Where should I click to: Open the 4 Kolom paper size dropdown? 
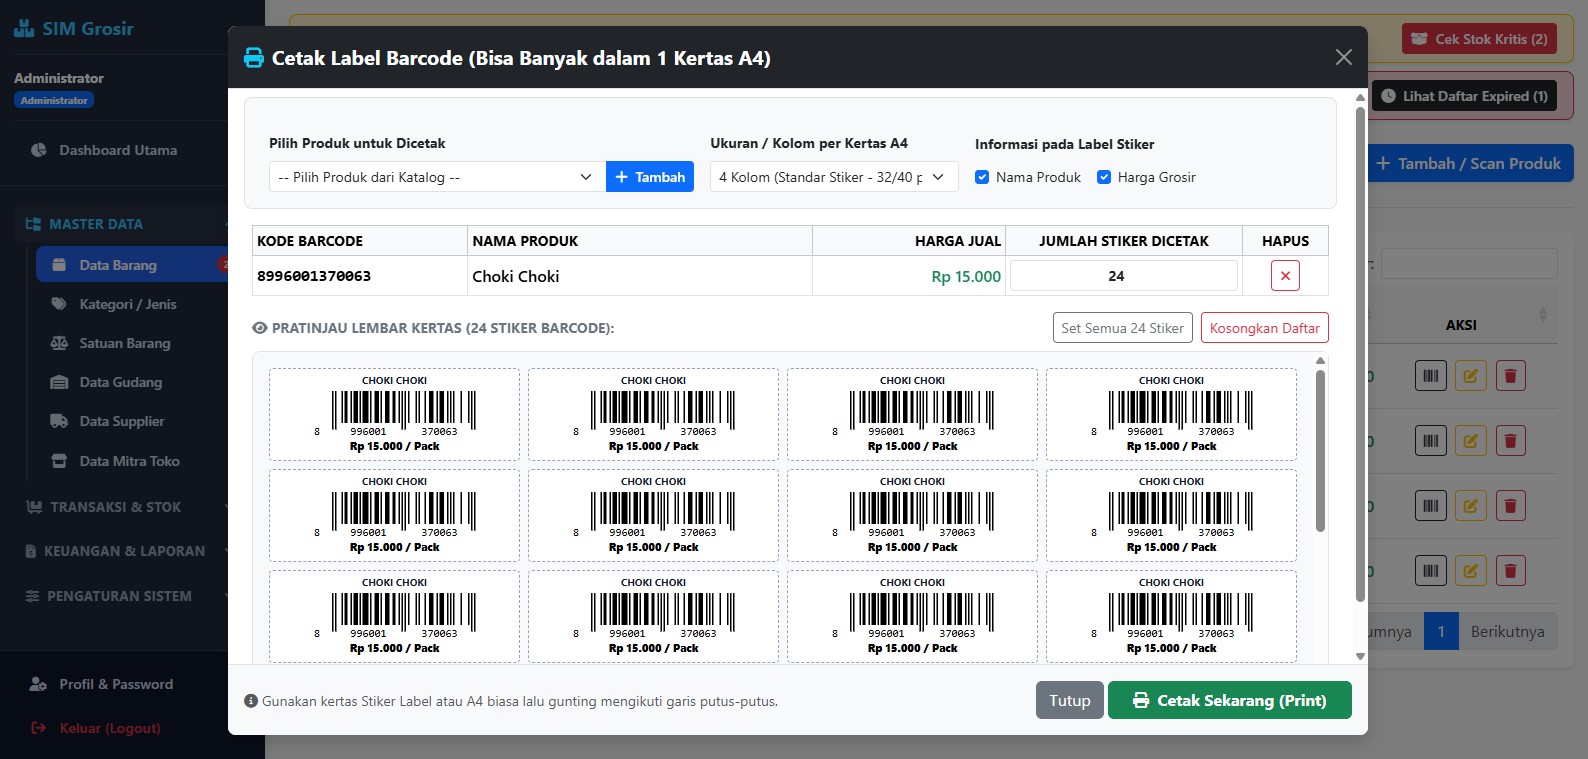tap(834, 177)
